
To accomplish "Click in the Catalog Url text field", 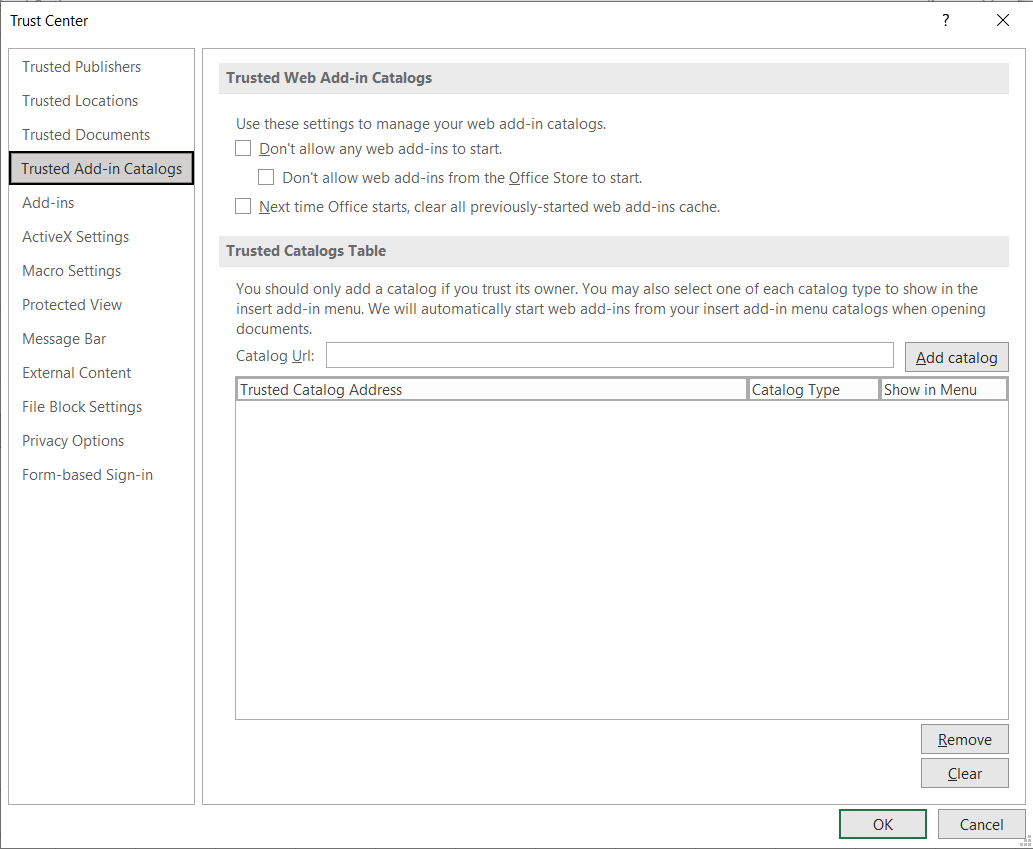I will tap(609, 356).
